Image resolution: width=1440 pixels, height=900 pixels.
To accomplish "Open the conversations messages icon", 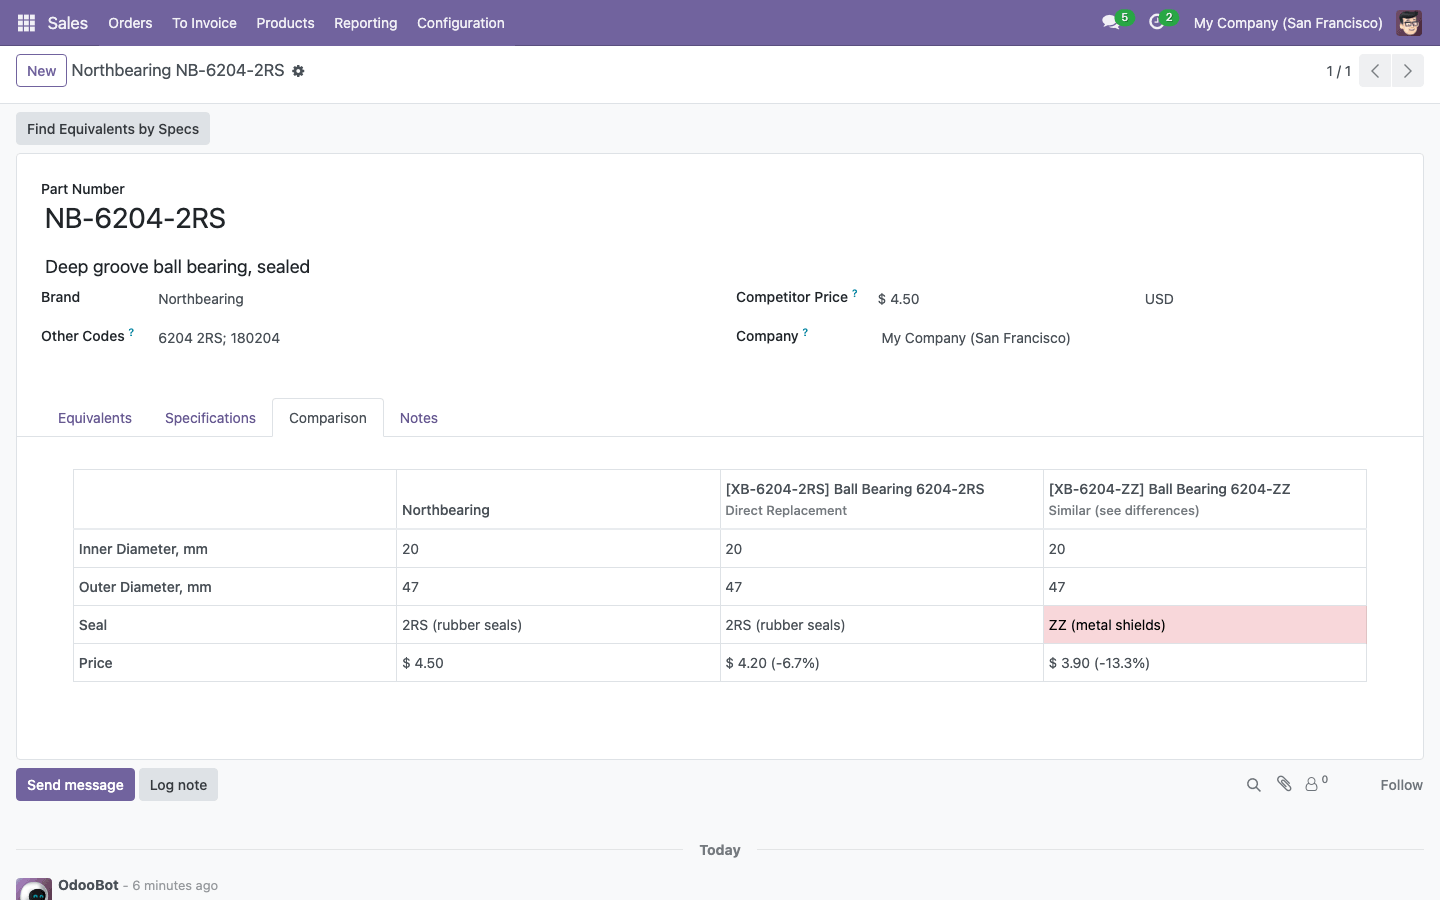I will click(1111, 22).
